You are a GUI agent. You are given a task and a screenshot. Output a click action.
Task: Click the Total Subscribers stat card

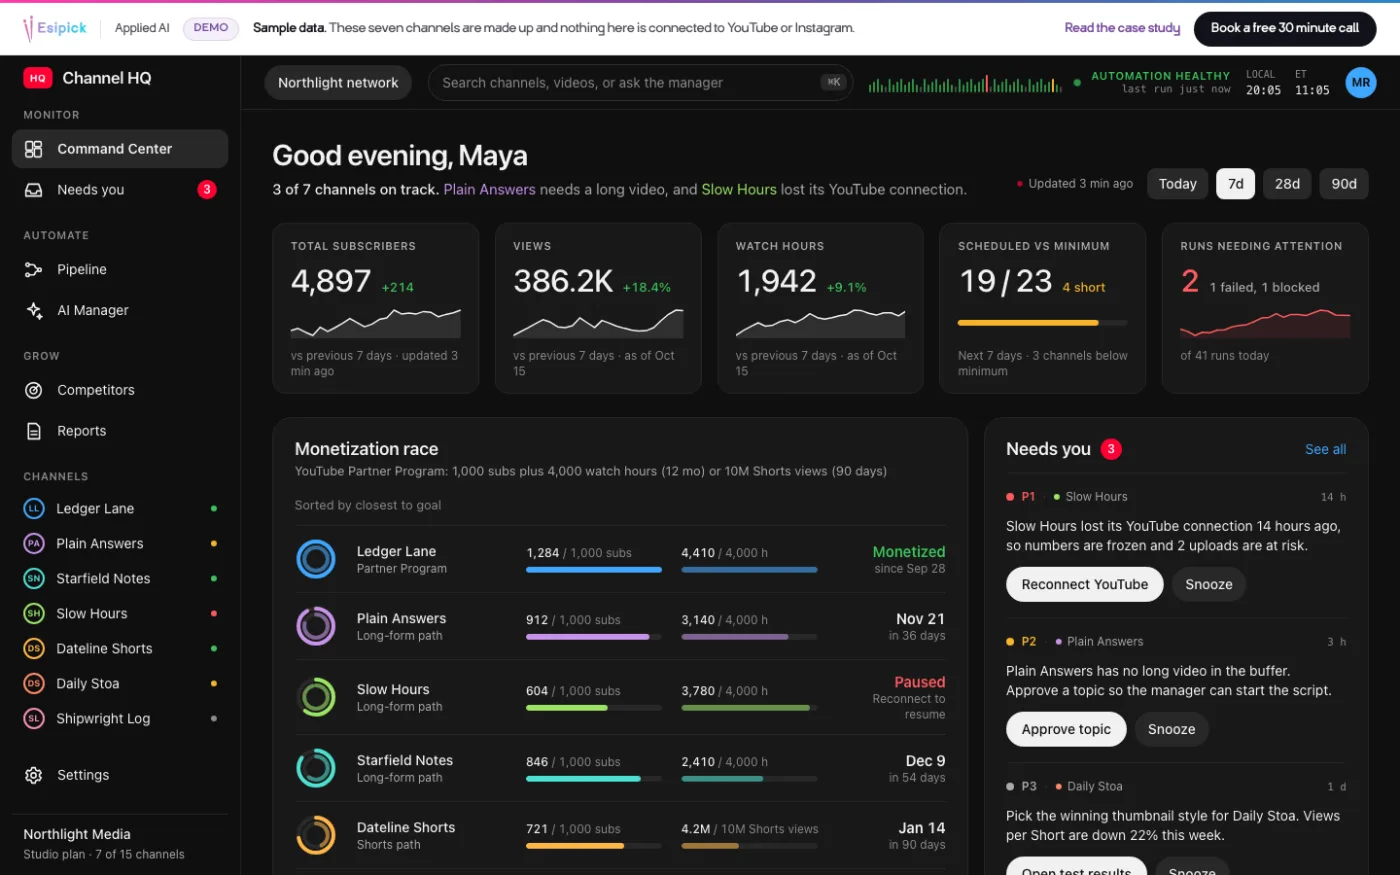376,308
